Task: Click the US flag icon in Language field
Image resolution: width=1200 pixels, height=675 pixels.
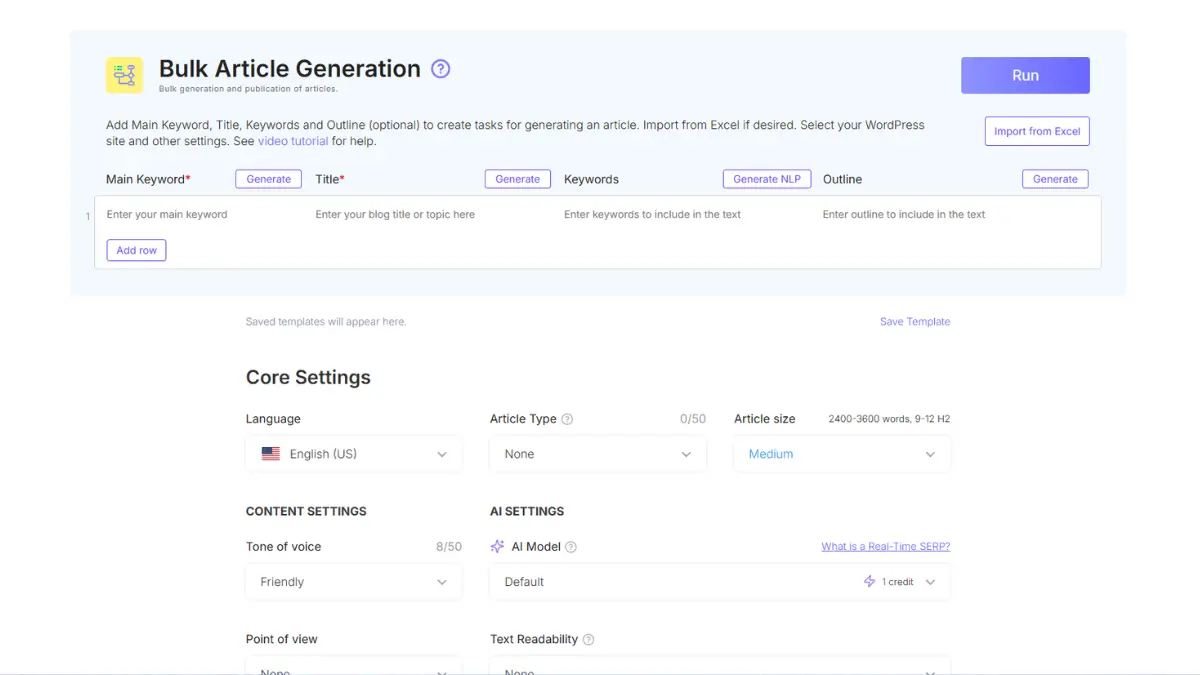Action: (271, 454)
